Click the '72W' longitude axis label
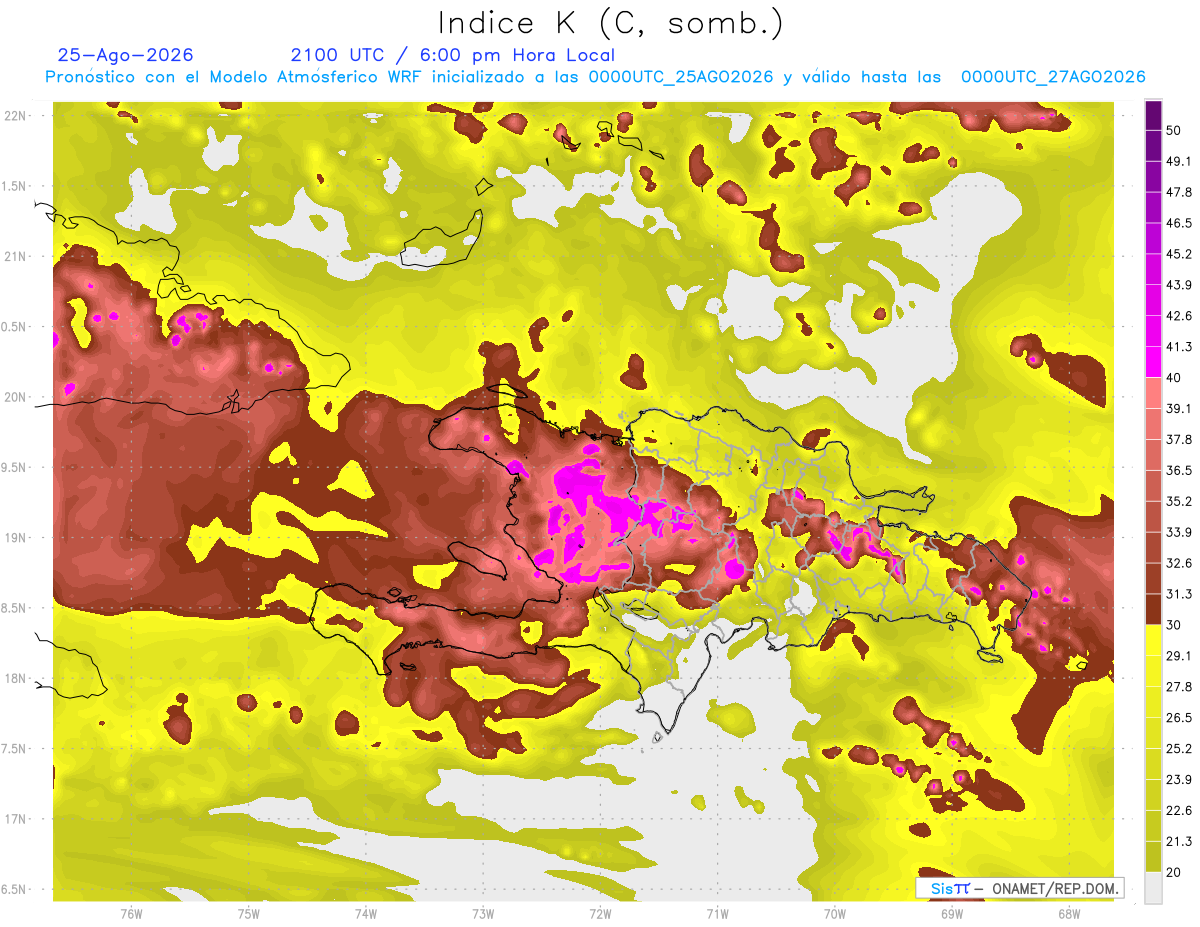The height and width of the screenshot is (927, 1200). point(600,914)
